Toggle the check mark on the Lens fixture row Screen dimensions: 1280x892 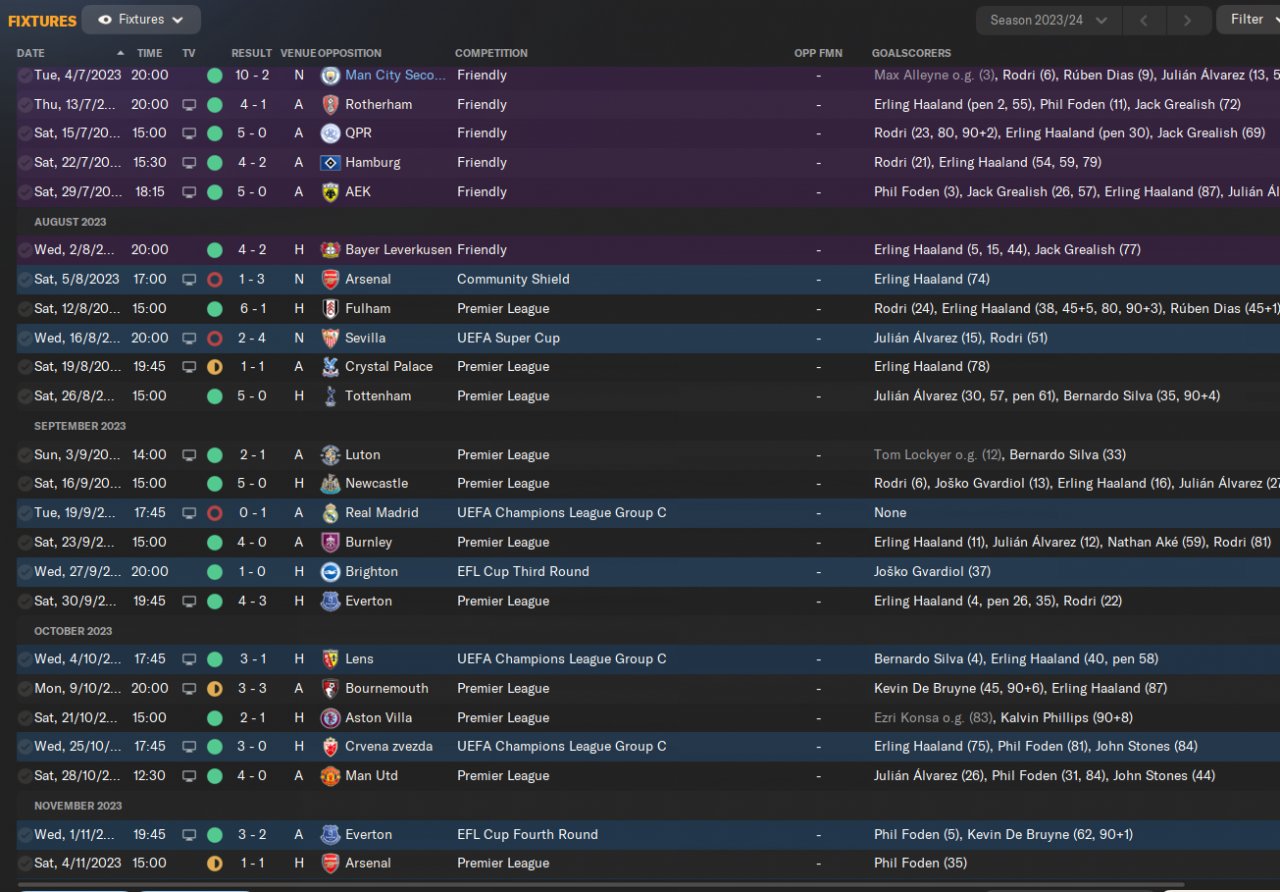(x=24, y=659)
